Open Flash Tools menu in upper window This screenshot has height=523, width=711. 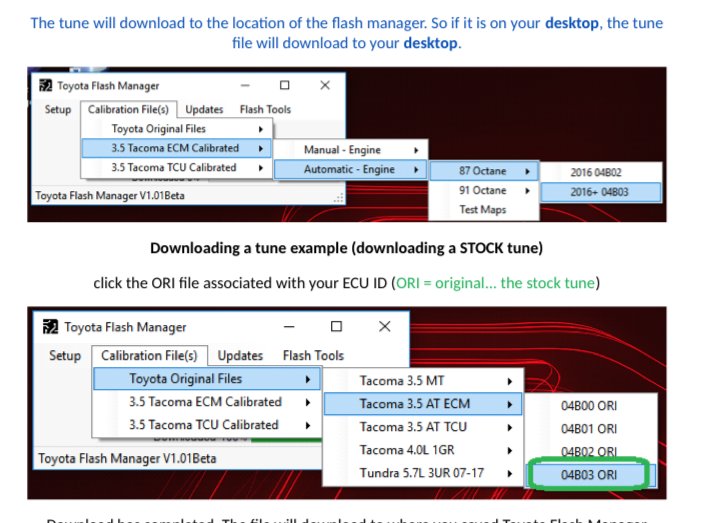(x=265, y=109)
